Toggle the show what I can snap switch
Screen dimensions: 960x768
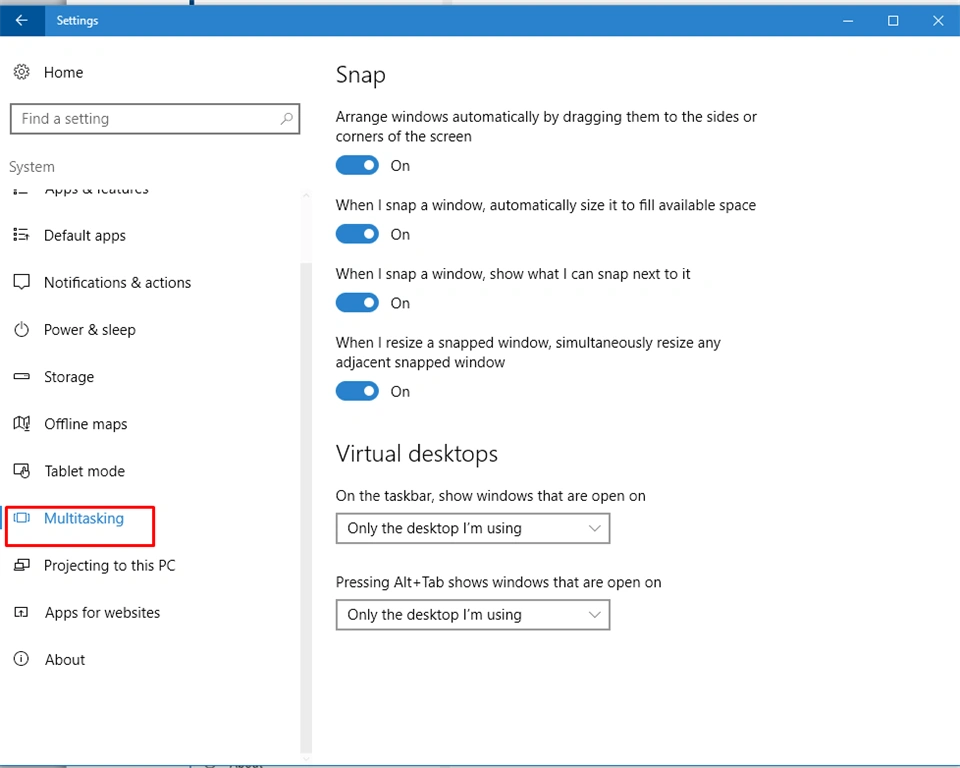click(357, 303)
